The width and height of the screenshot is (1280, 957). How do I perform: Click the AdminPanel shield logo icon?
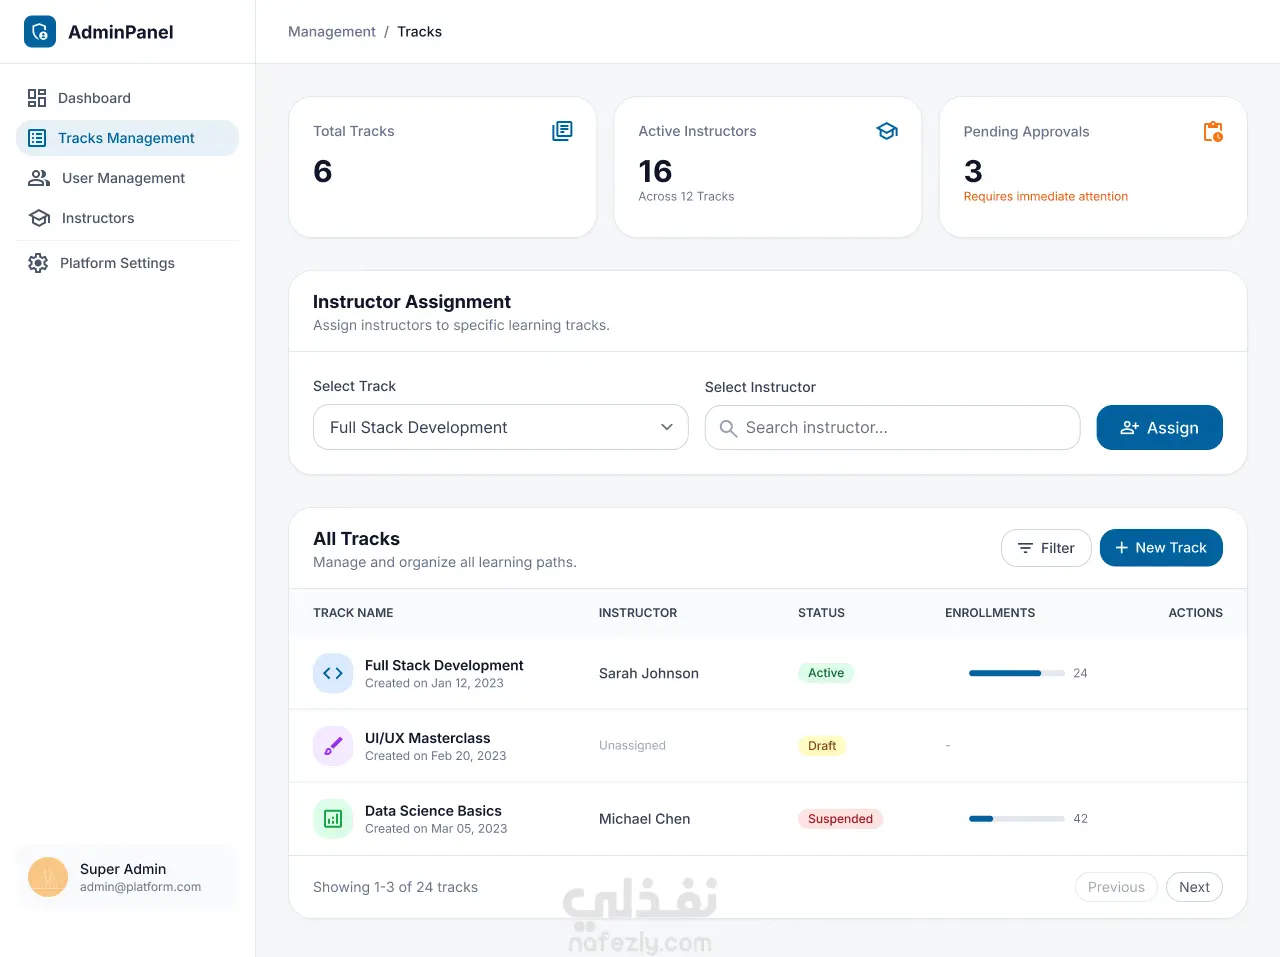click(x=40, y=32)
